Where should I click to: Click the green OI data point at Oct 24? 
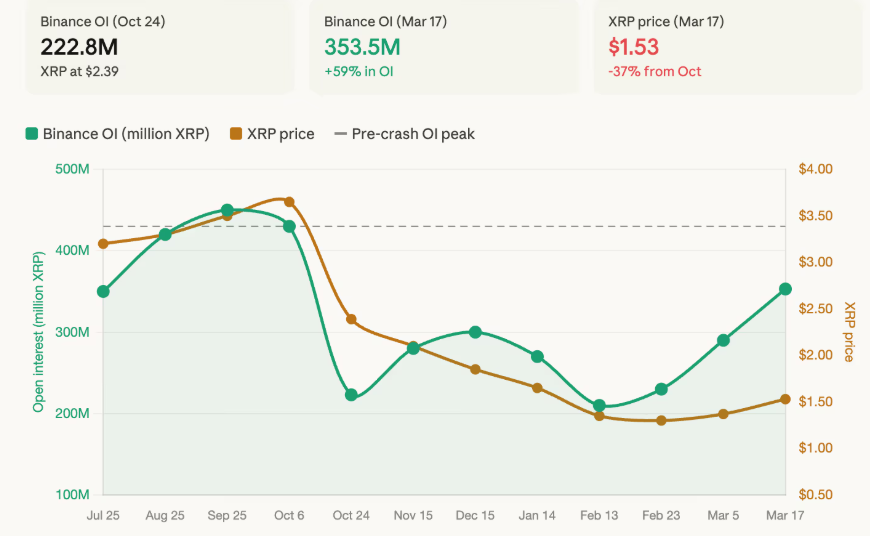(351, 395)
